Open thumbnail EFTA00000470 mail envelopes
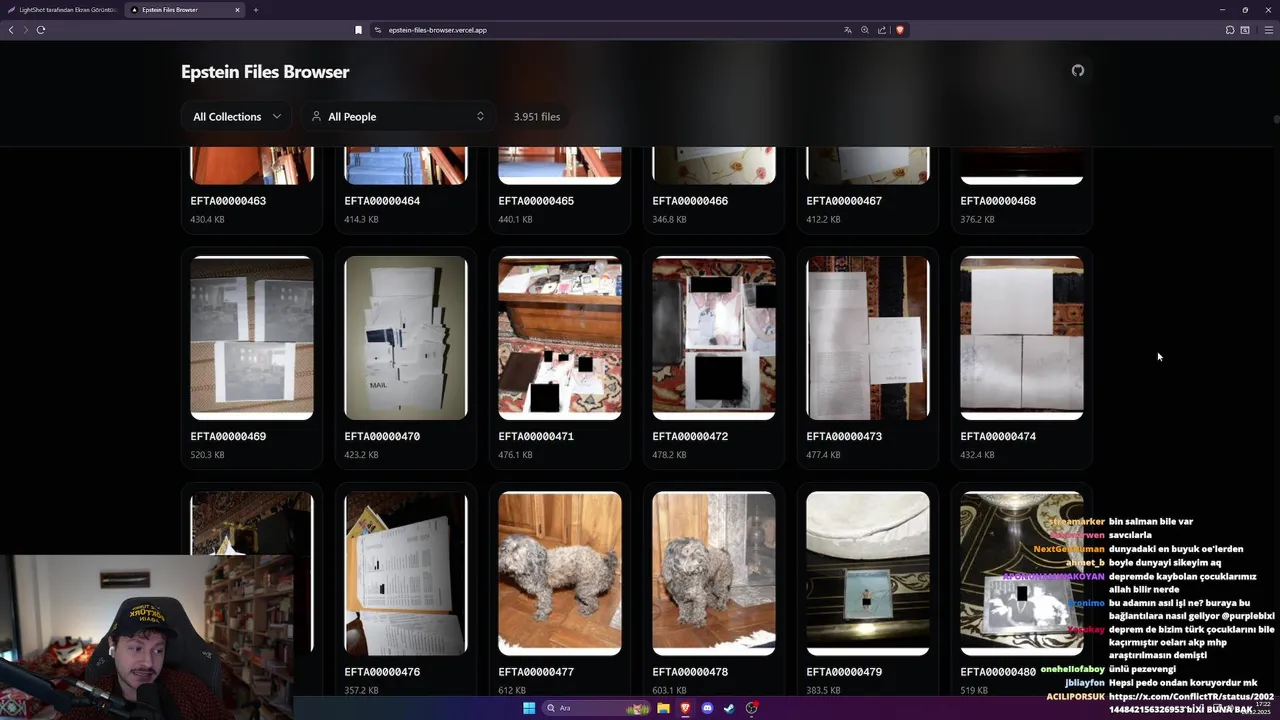 click(x=406, y=338)
